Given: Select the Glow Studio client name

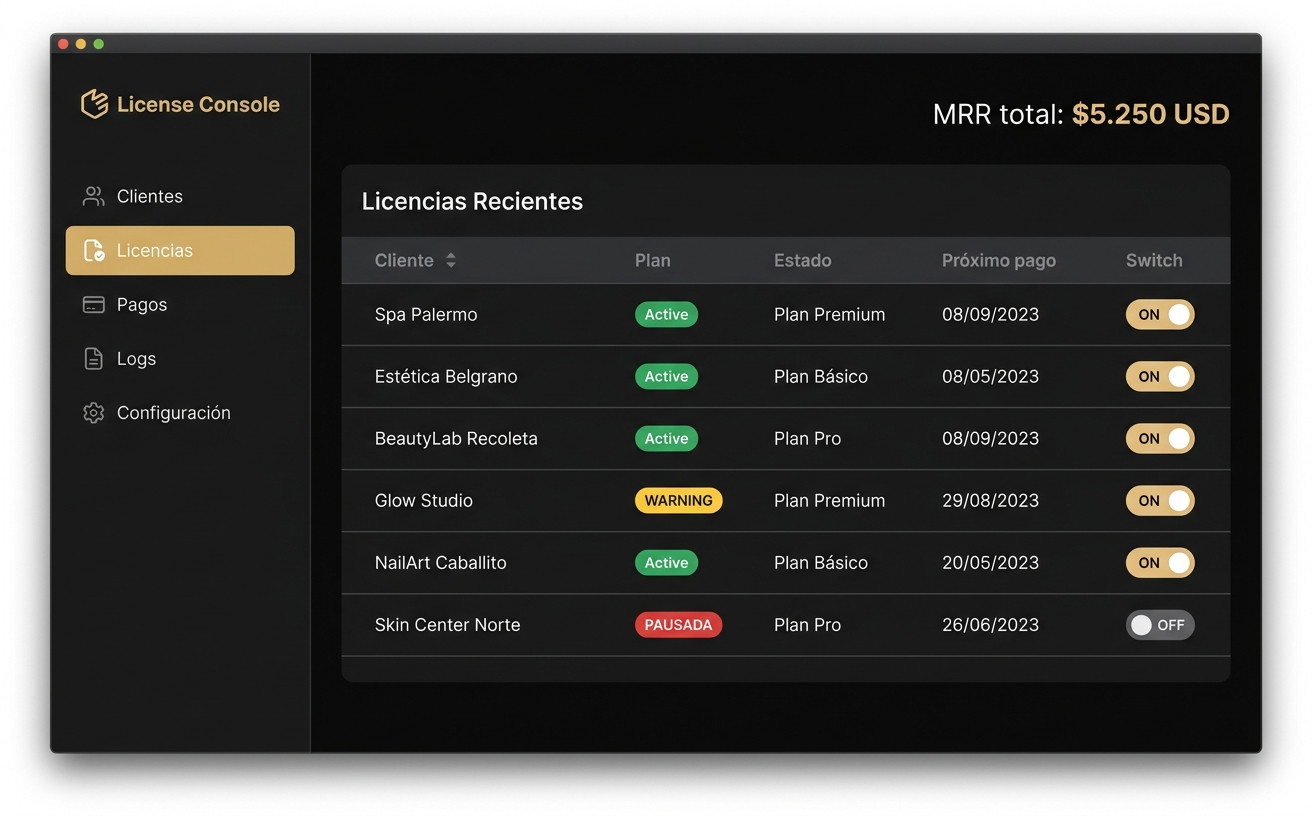Looking at the screenshot, I should [x=424, y=500].
